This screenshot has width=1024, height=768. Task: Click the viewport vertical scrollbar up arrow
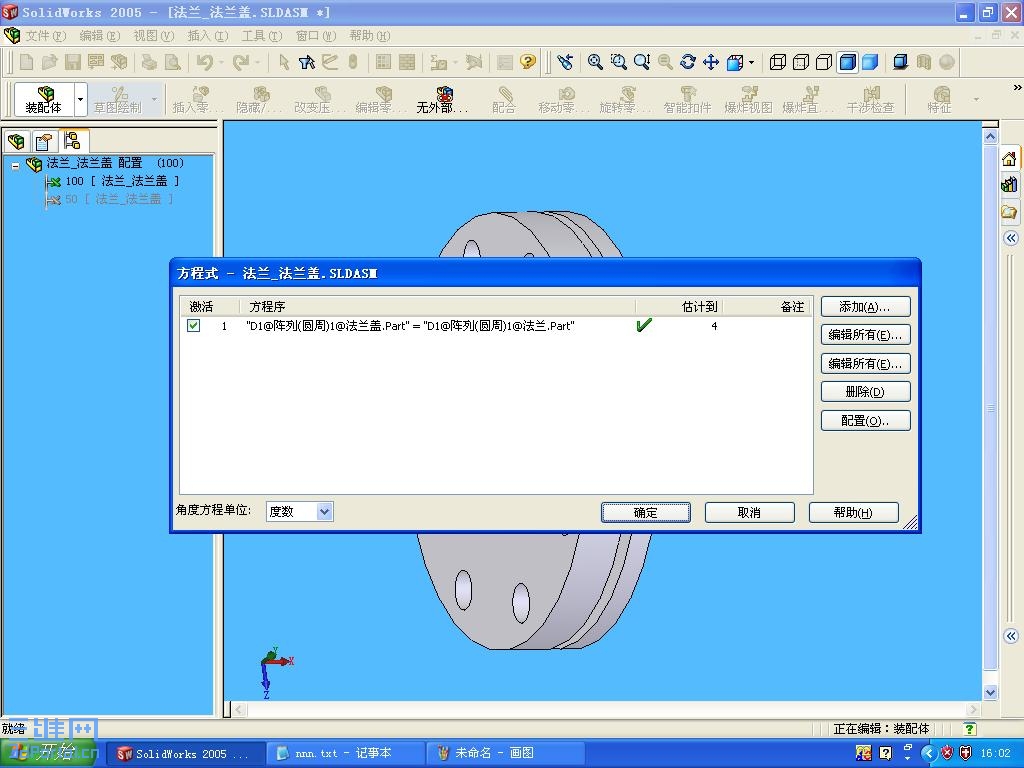pyautogui.click(x=990, y=136)
